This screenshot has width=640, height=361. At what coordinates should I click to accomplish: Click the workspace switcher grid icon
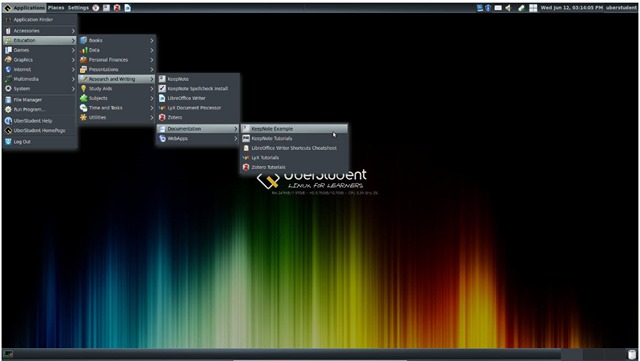533,8
